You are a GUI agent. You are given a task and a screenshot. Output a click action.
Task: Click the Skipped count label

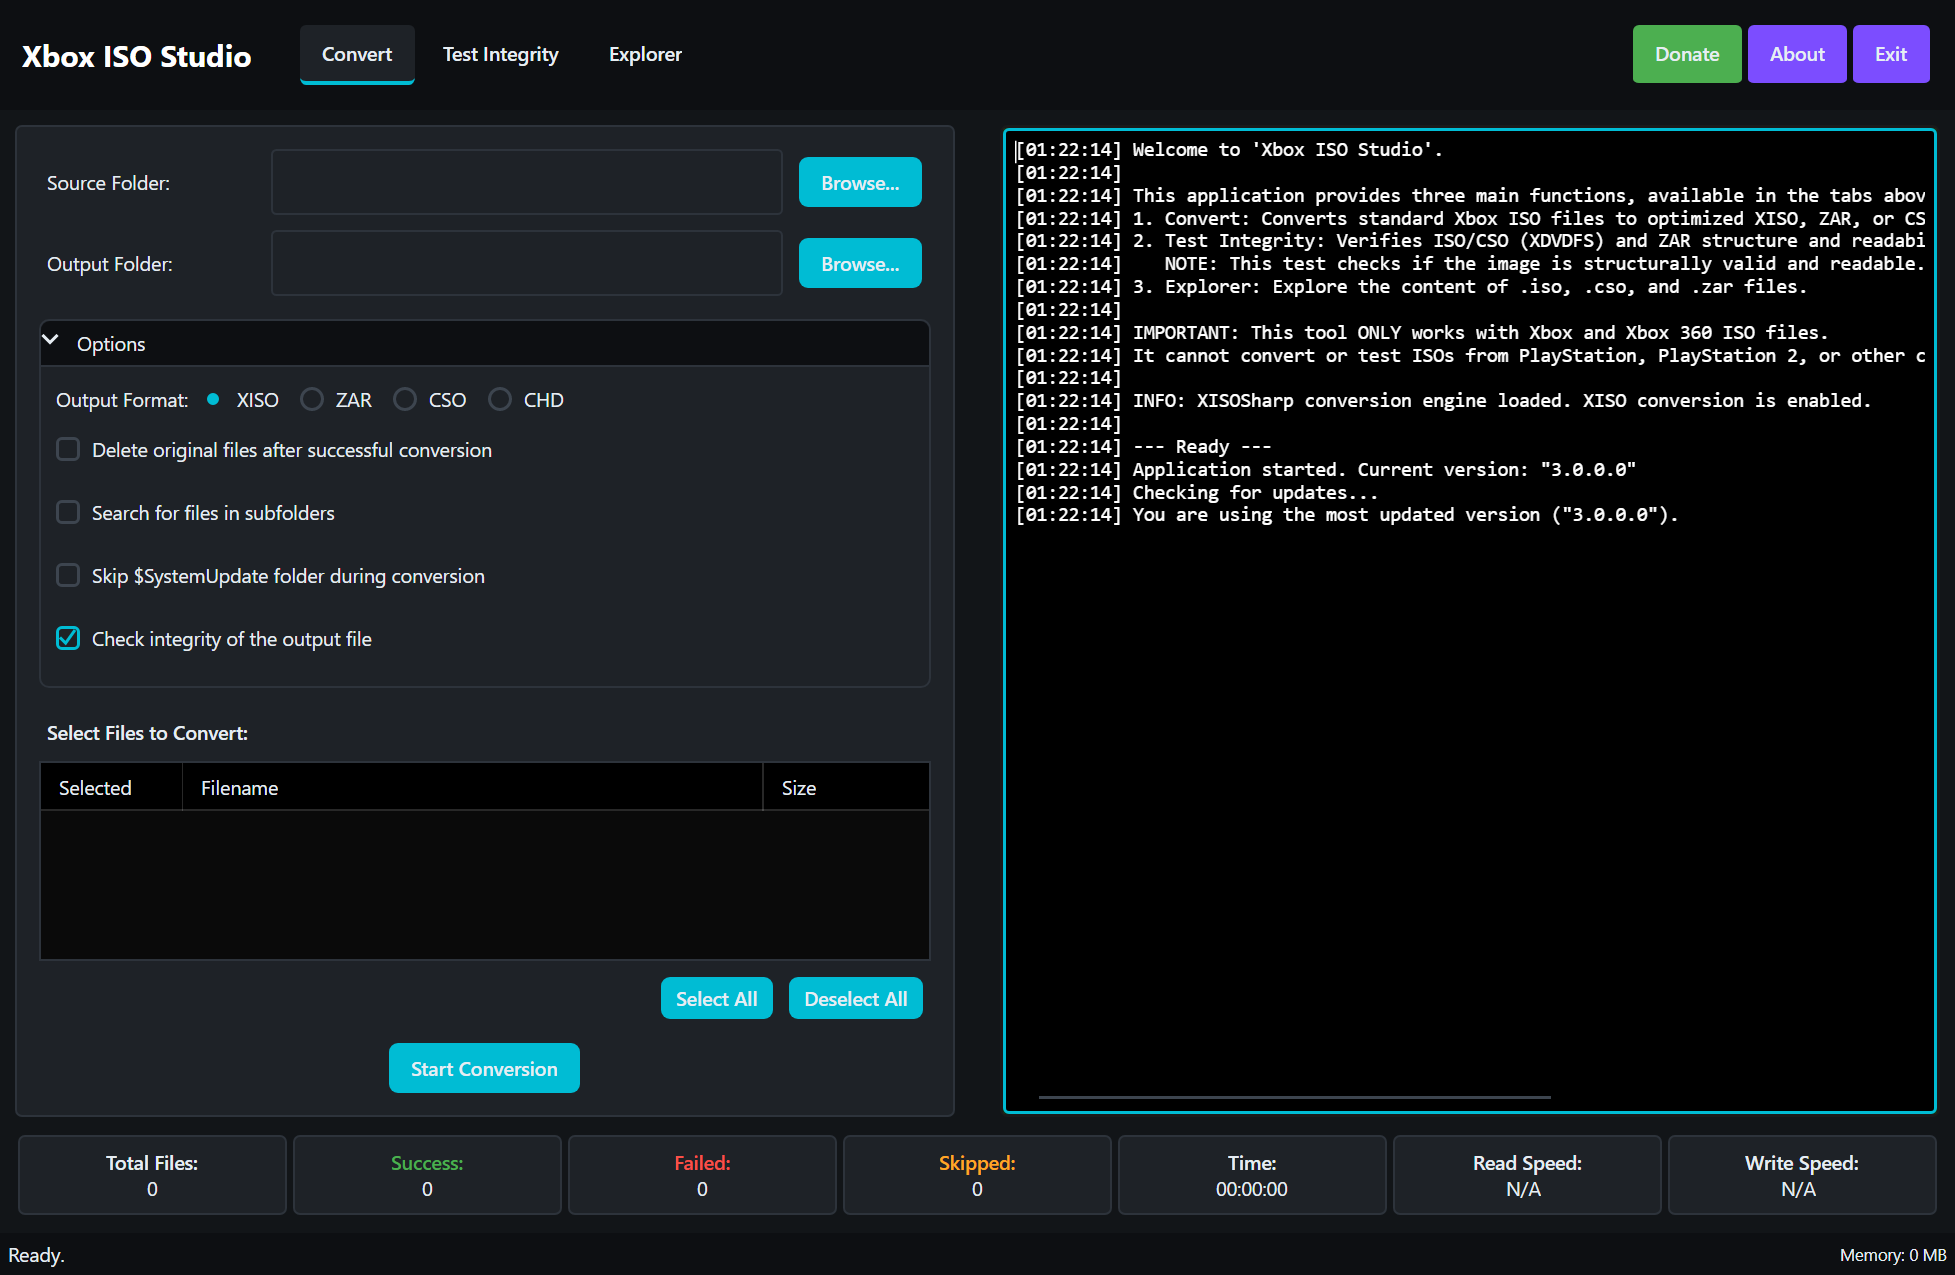977,1163
